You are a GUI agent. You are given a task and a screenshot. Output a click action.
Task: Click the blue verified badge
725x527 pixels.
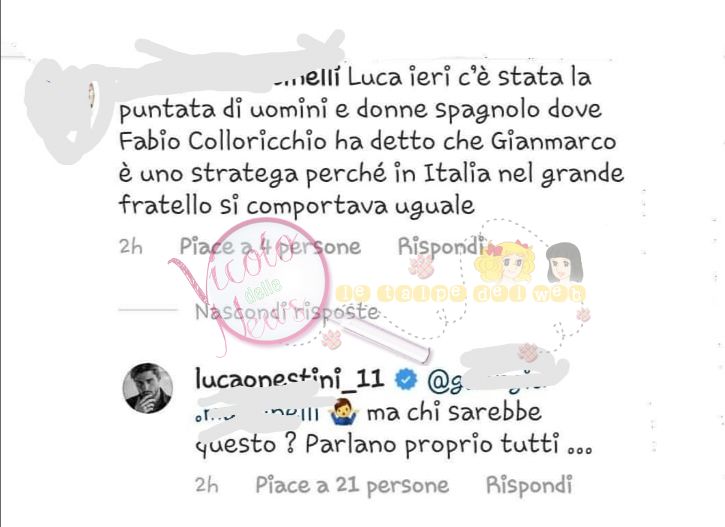pyautogui.click(x=406, y=380)
